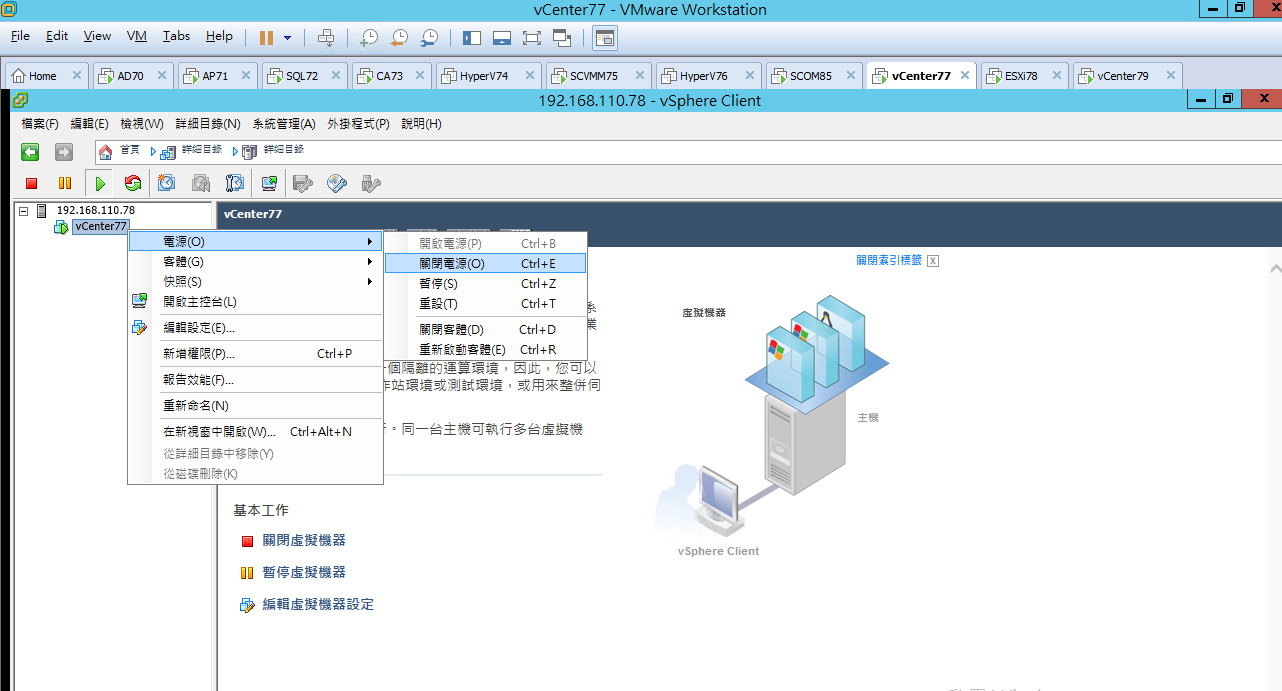Viewport: 1282px width, 691px height.
Task: Click 在新視窗中開啟(W)... context menu item
Action: [256, 432]
